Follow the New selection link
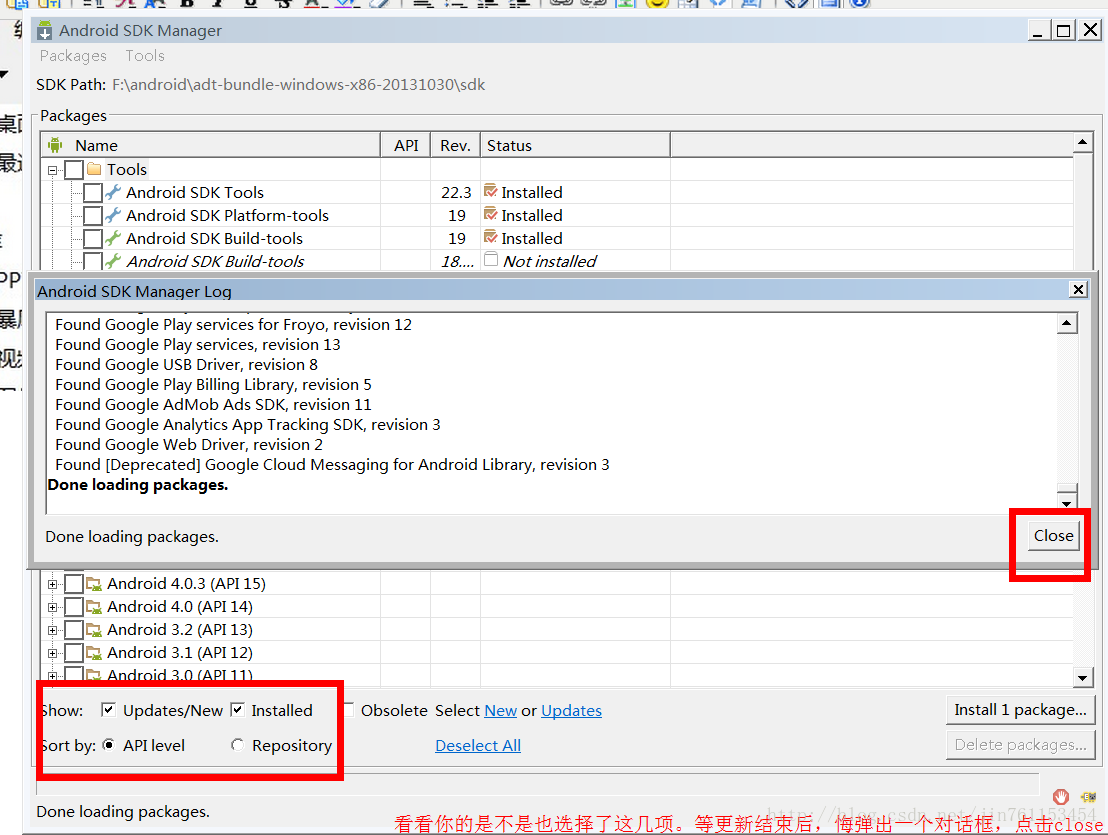The height and width of the screenshot is (835, 1108). (x=500, y=711)
